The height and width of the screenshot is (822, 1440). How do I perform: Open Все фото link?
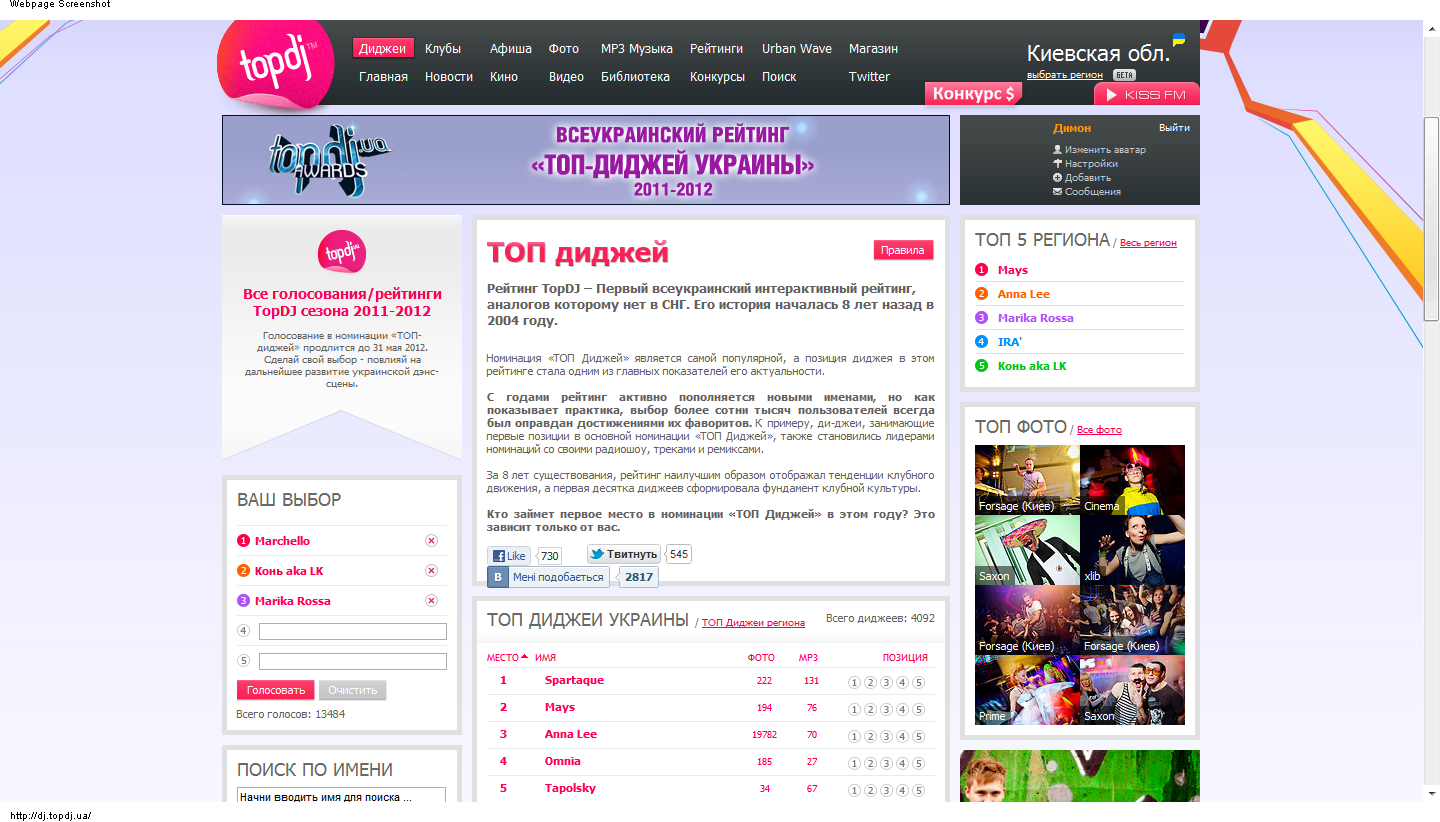pos(1099,430)
